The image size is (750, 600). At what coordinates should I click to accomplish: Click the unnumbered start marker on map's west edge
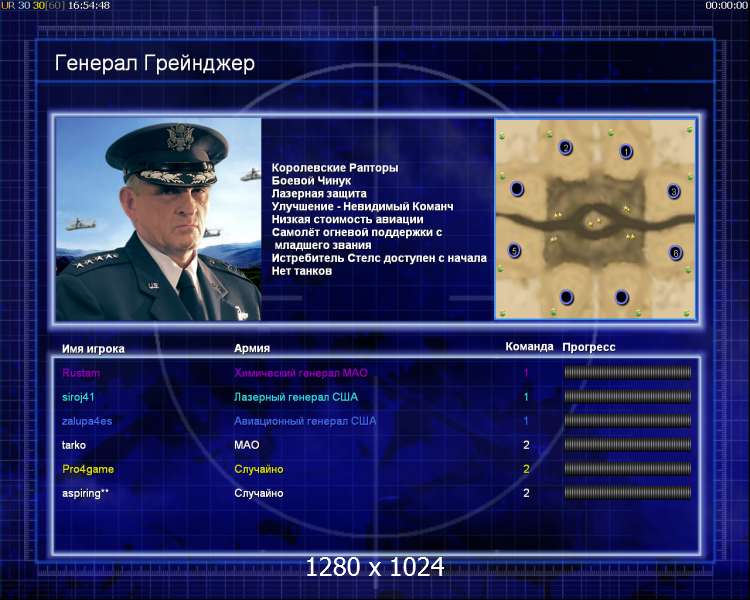[x=517, y=189]
